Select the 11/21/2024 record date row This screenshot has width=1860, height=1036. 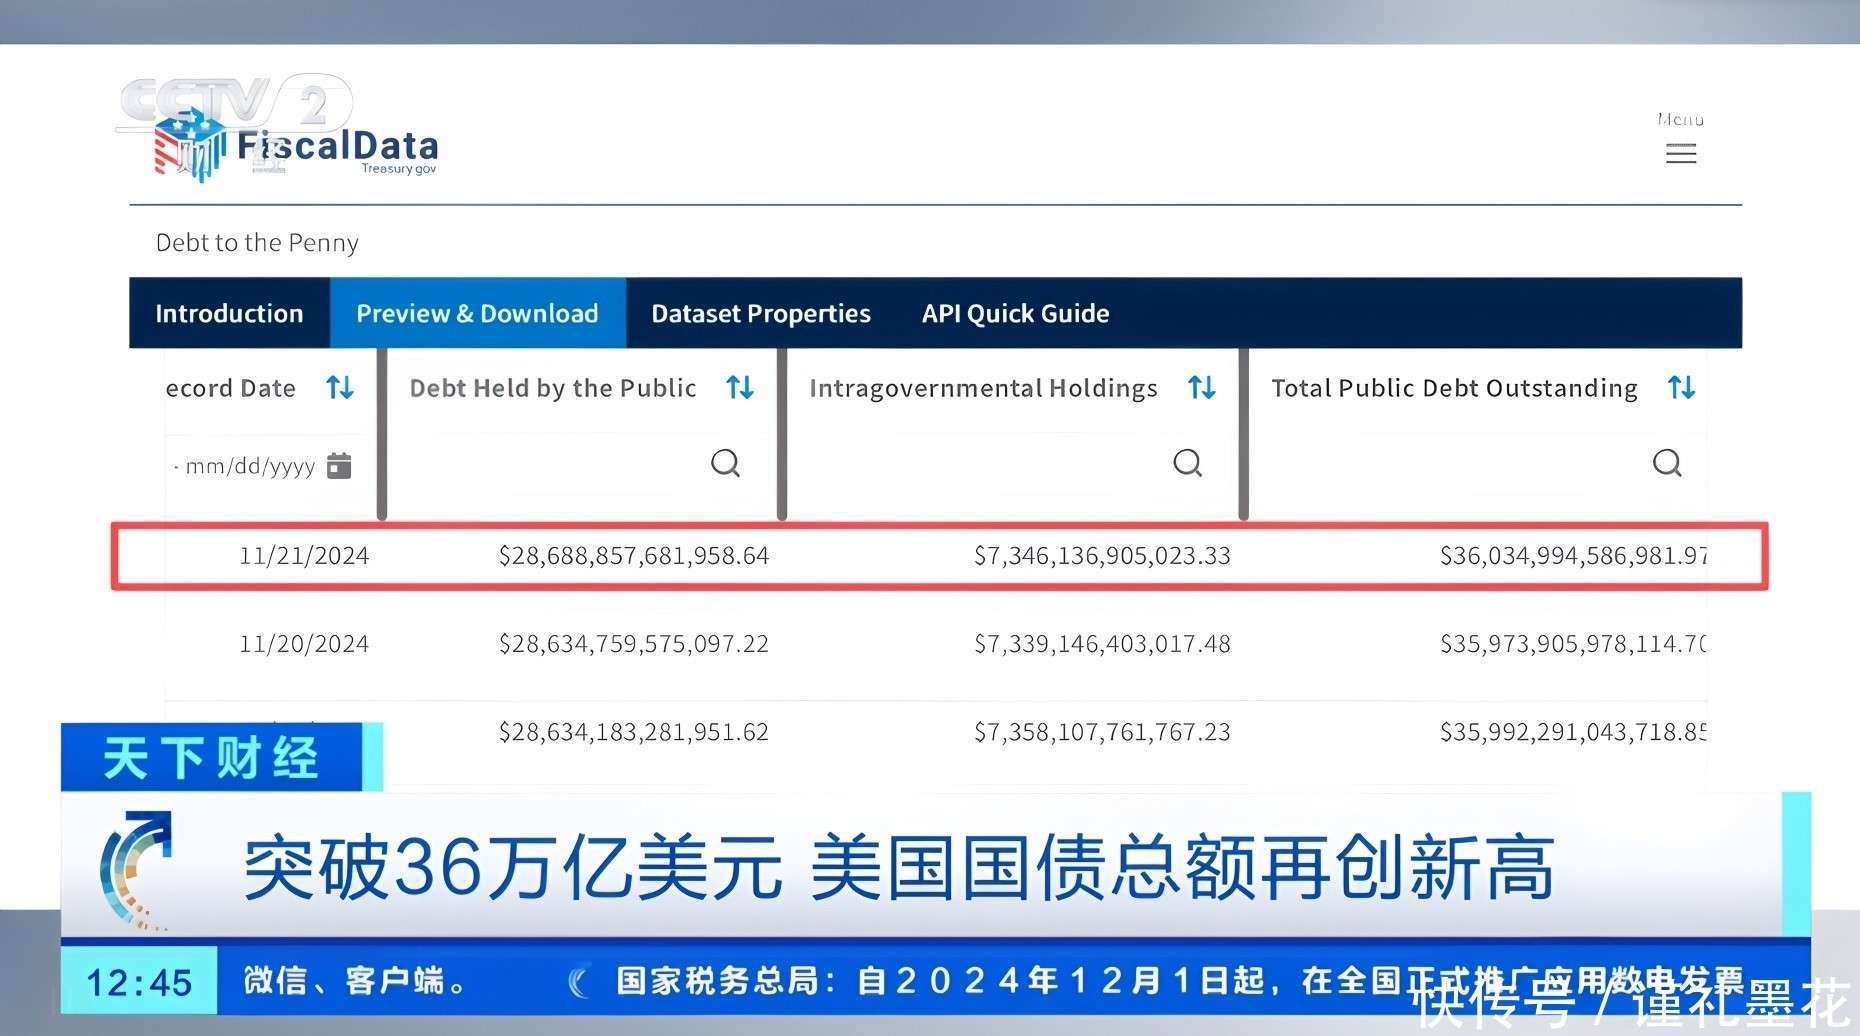coord(304,556)
